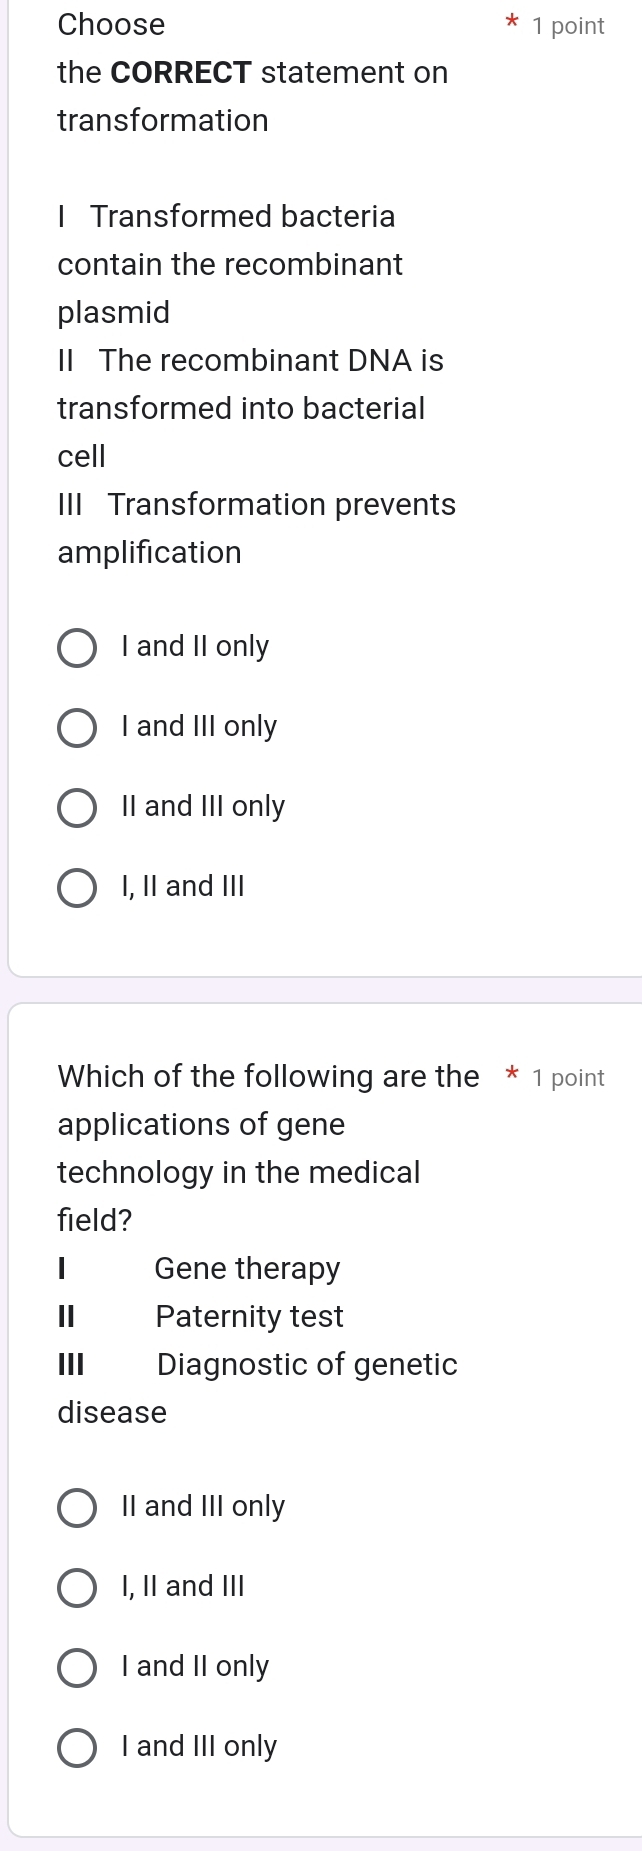Select "I and III only" for the transformation question
The image size is (642, 1851).
(x=77, y=728)
